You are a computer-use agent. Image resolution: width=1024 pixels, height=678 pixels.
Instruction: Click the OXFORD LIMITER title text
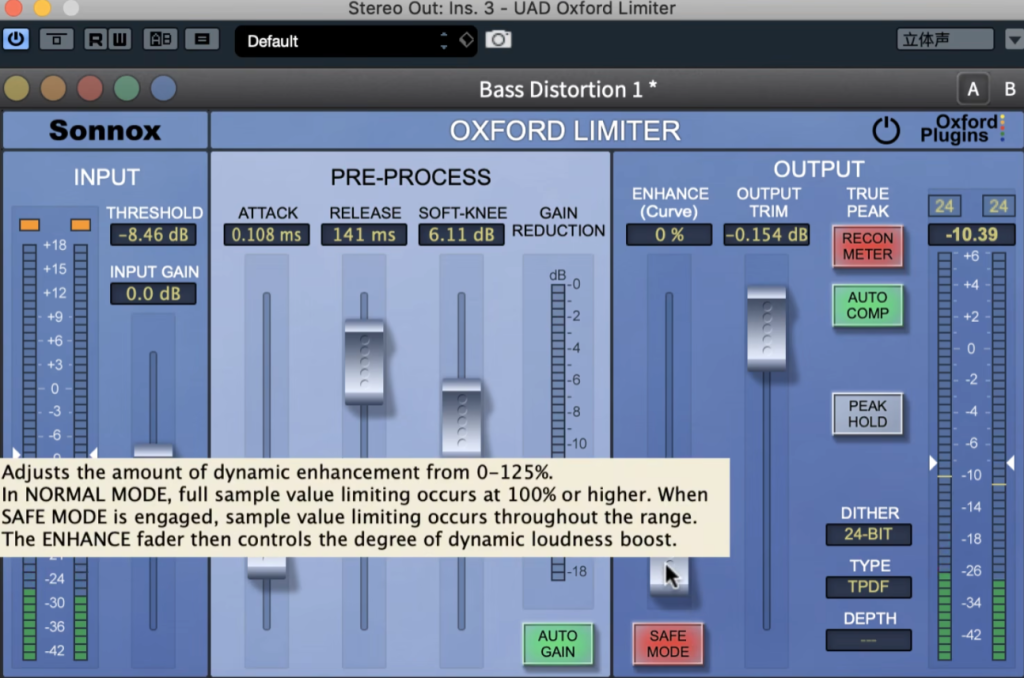point(565,131)
